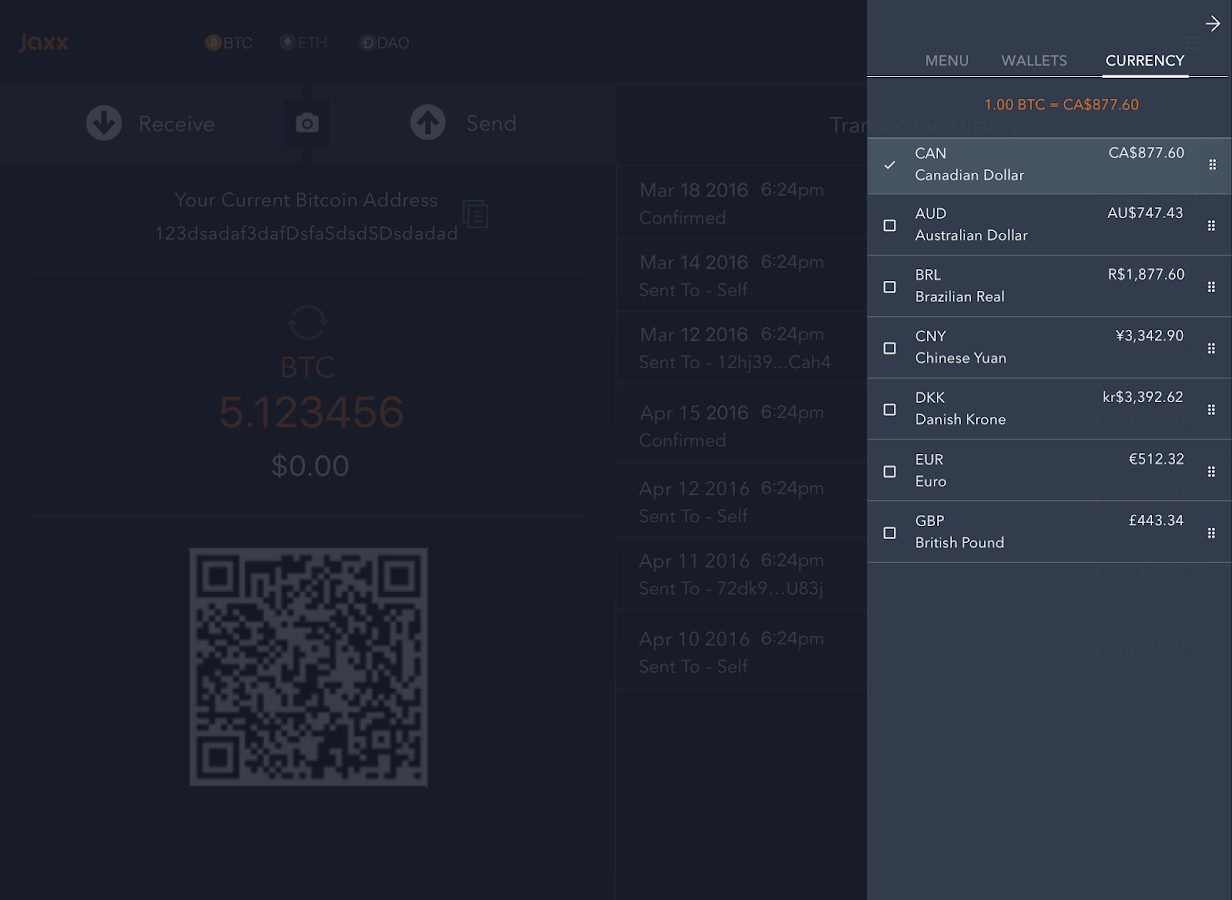The height and width of the screenshot is (900, 1232).
Task: Open the Apr 11 2016 transaction to 72dk9…U83j
Action: 741,574
